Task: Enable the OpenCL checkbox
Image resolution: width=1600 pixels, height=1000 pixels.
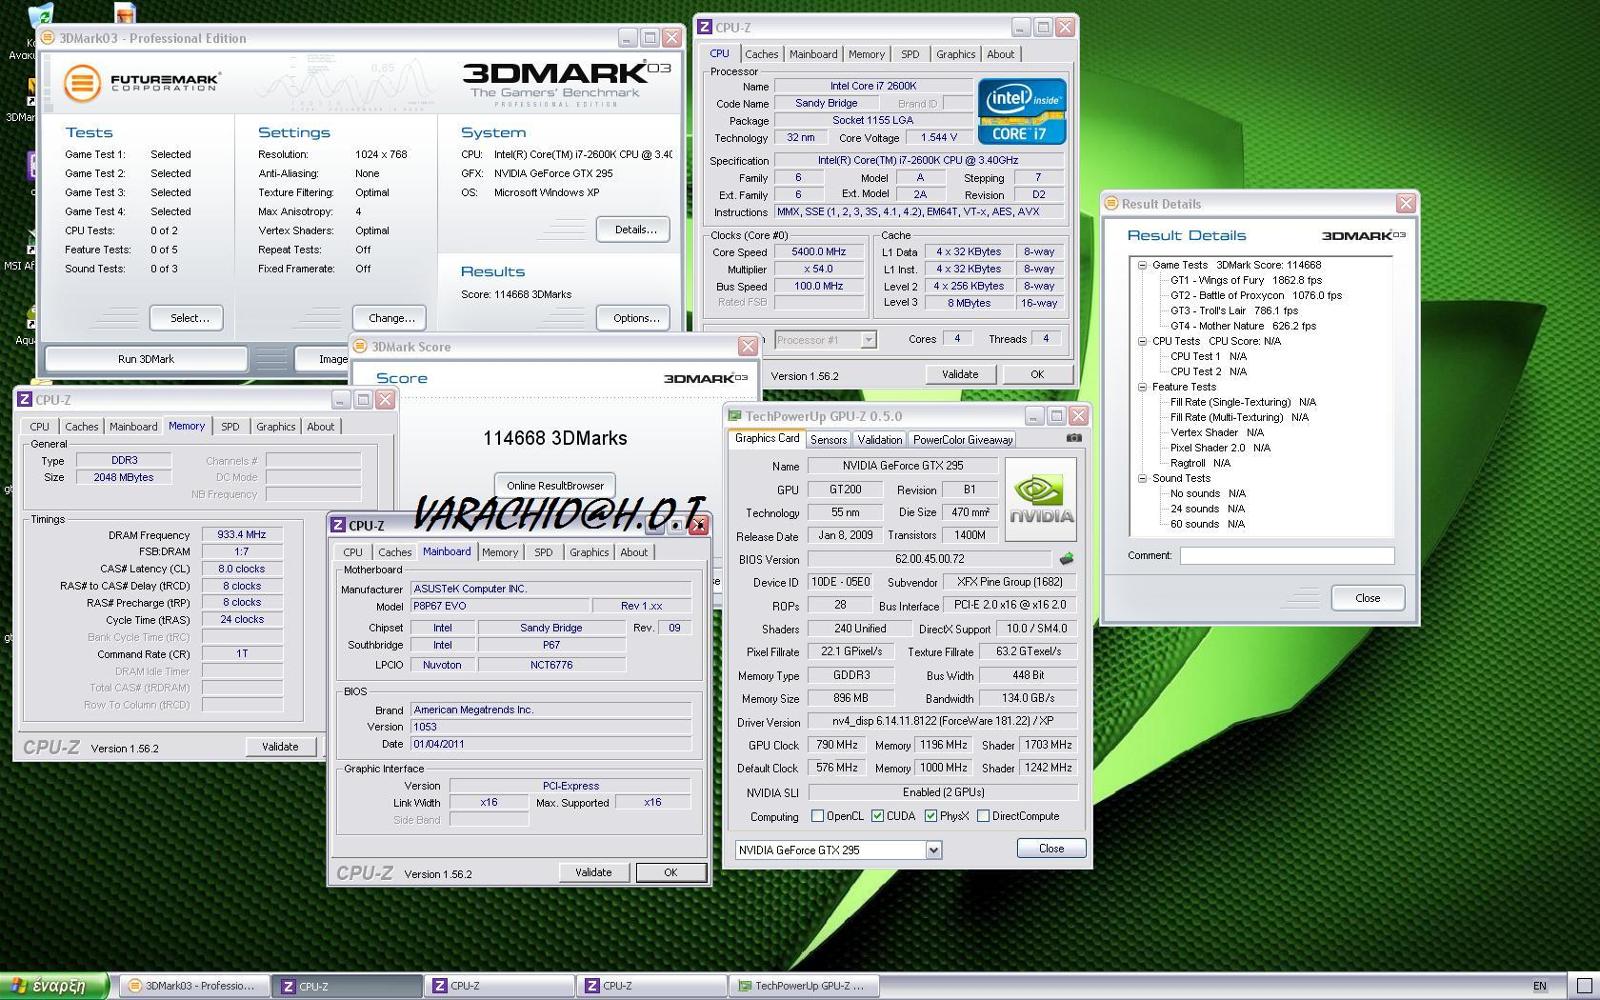Action: 817,816
